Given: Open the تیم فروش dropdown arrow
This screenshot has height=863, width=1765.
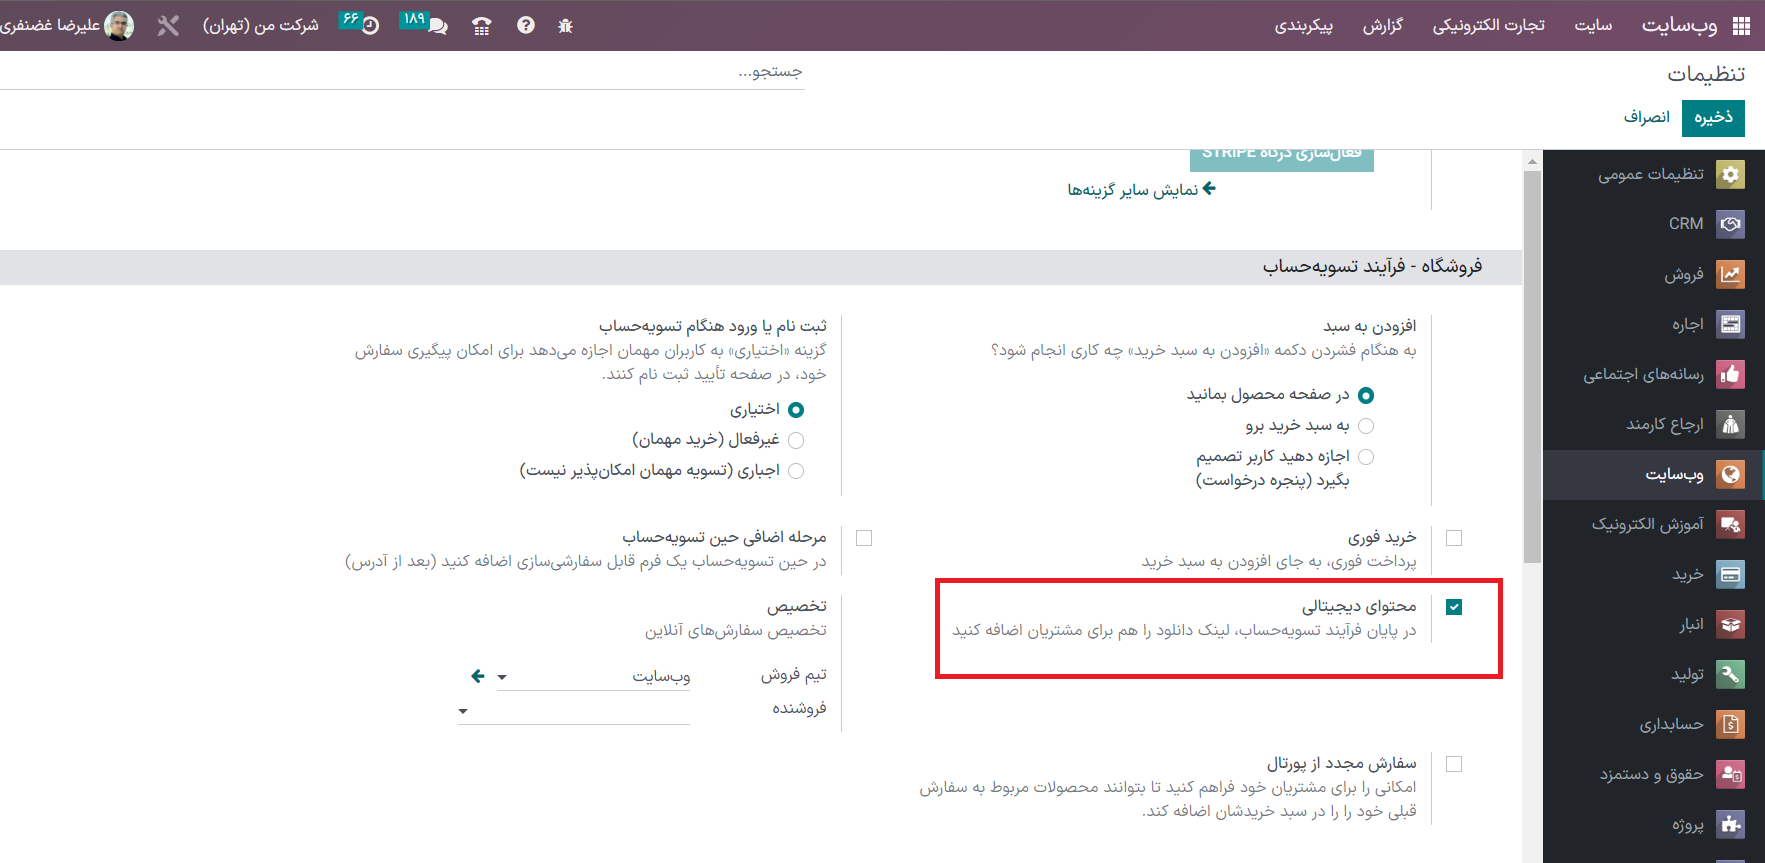Looking at the screenshot, I should (502, 677).
